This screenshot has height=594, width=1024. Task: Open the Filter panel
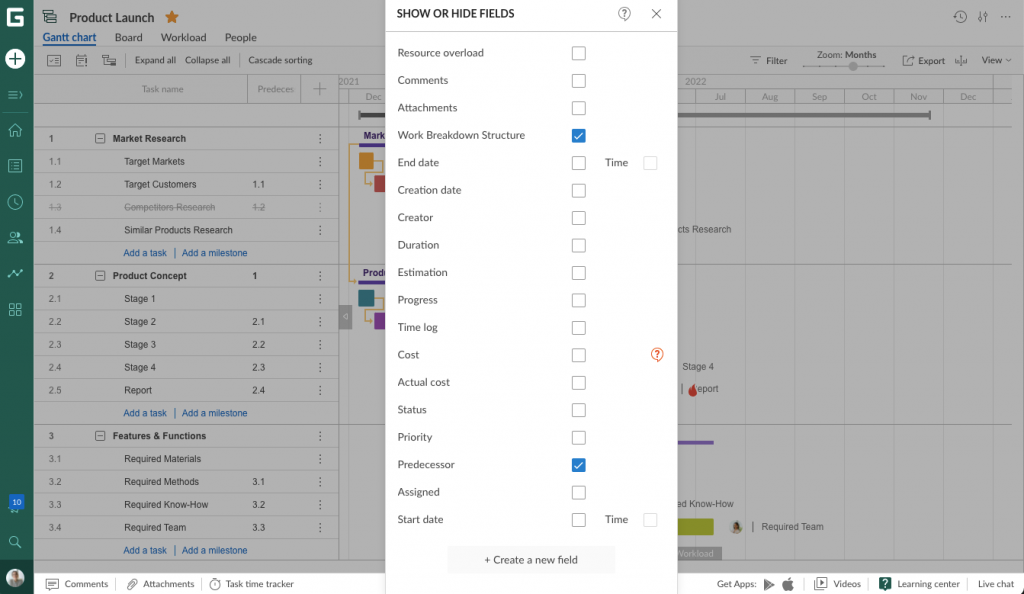click(768, 60)
